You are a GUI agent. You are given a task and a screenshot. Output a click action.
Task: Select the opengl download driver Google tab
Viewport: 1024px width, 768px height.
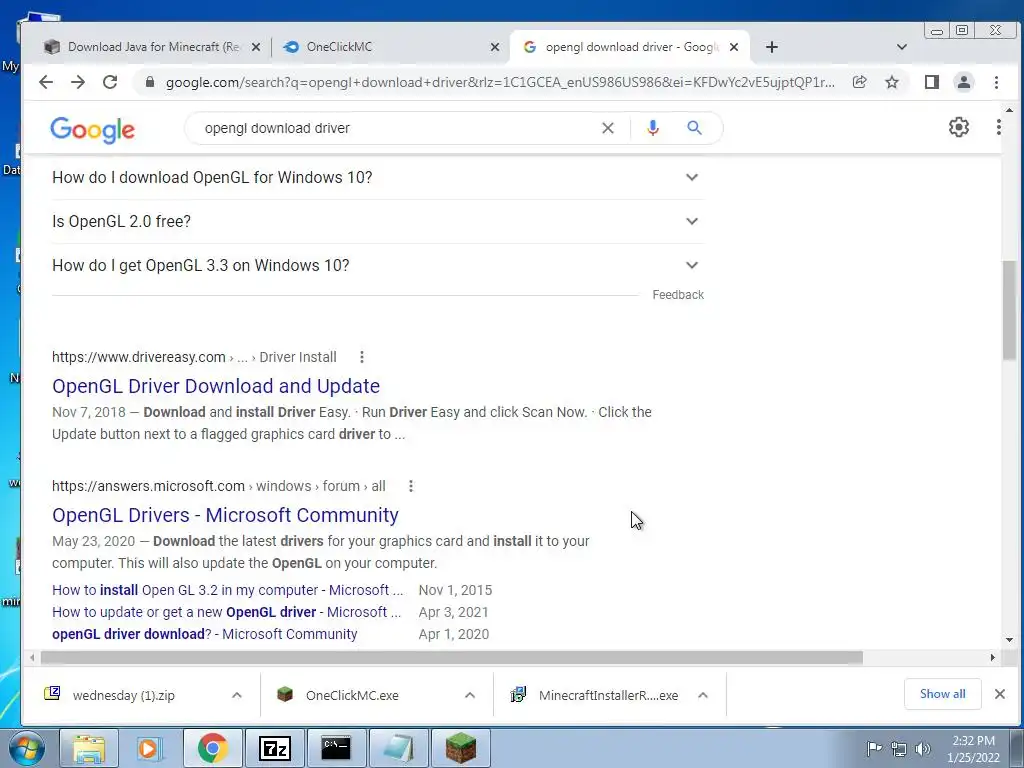(630, 47)
